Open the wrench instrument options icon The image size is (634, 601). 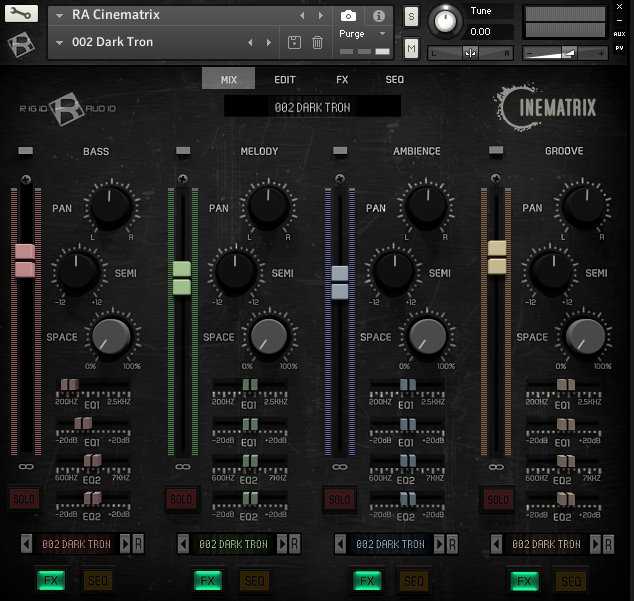click(21, 13)
